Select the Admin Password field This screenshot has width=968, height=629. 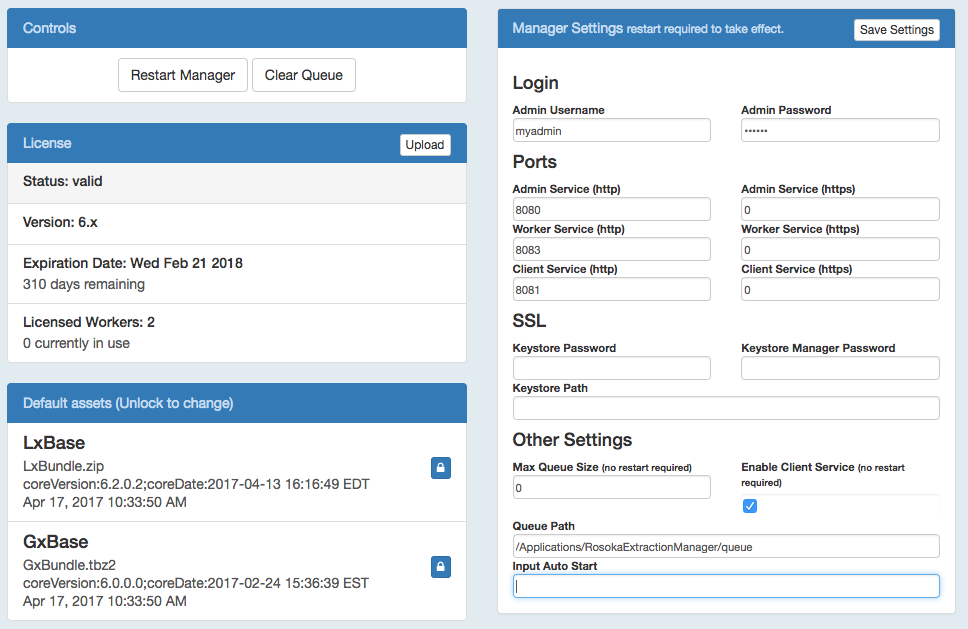(x=839, y=130)
